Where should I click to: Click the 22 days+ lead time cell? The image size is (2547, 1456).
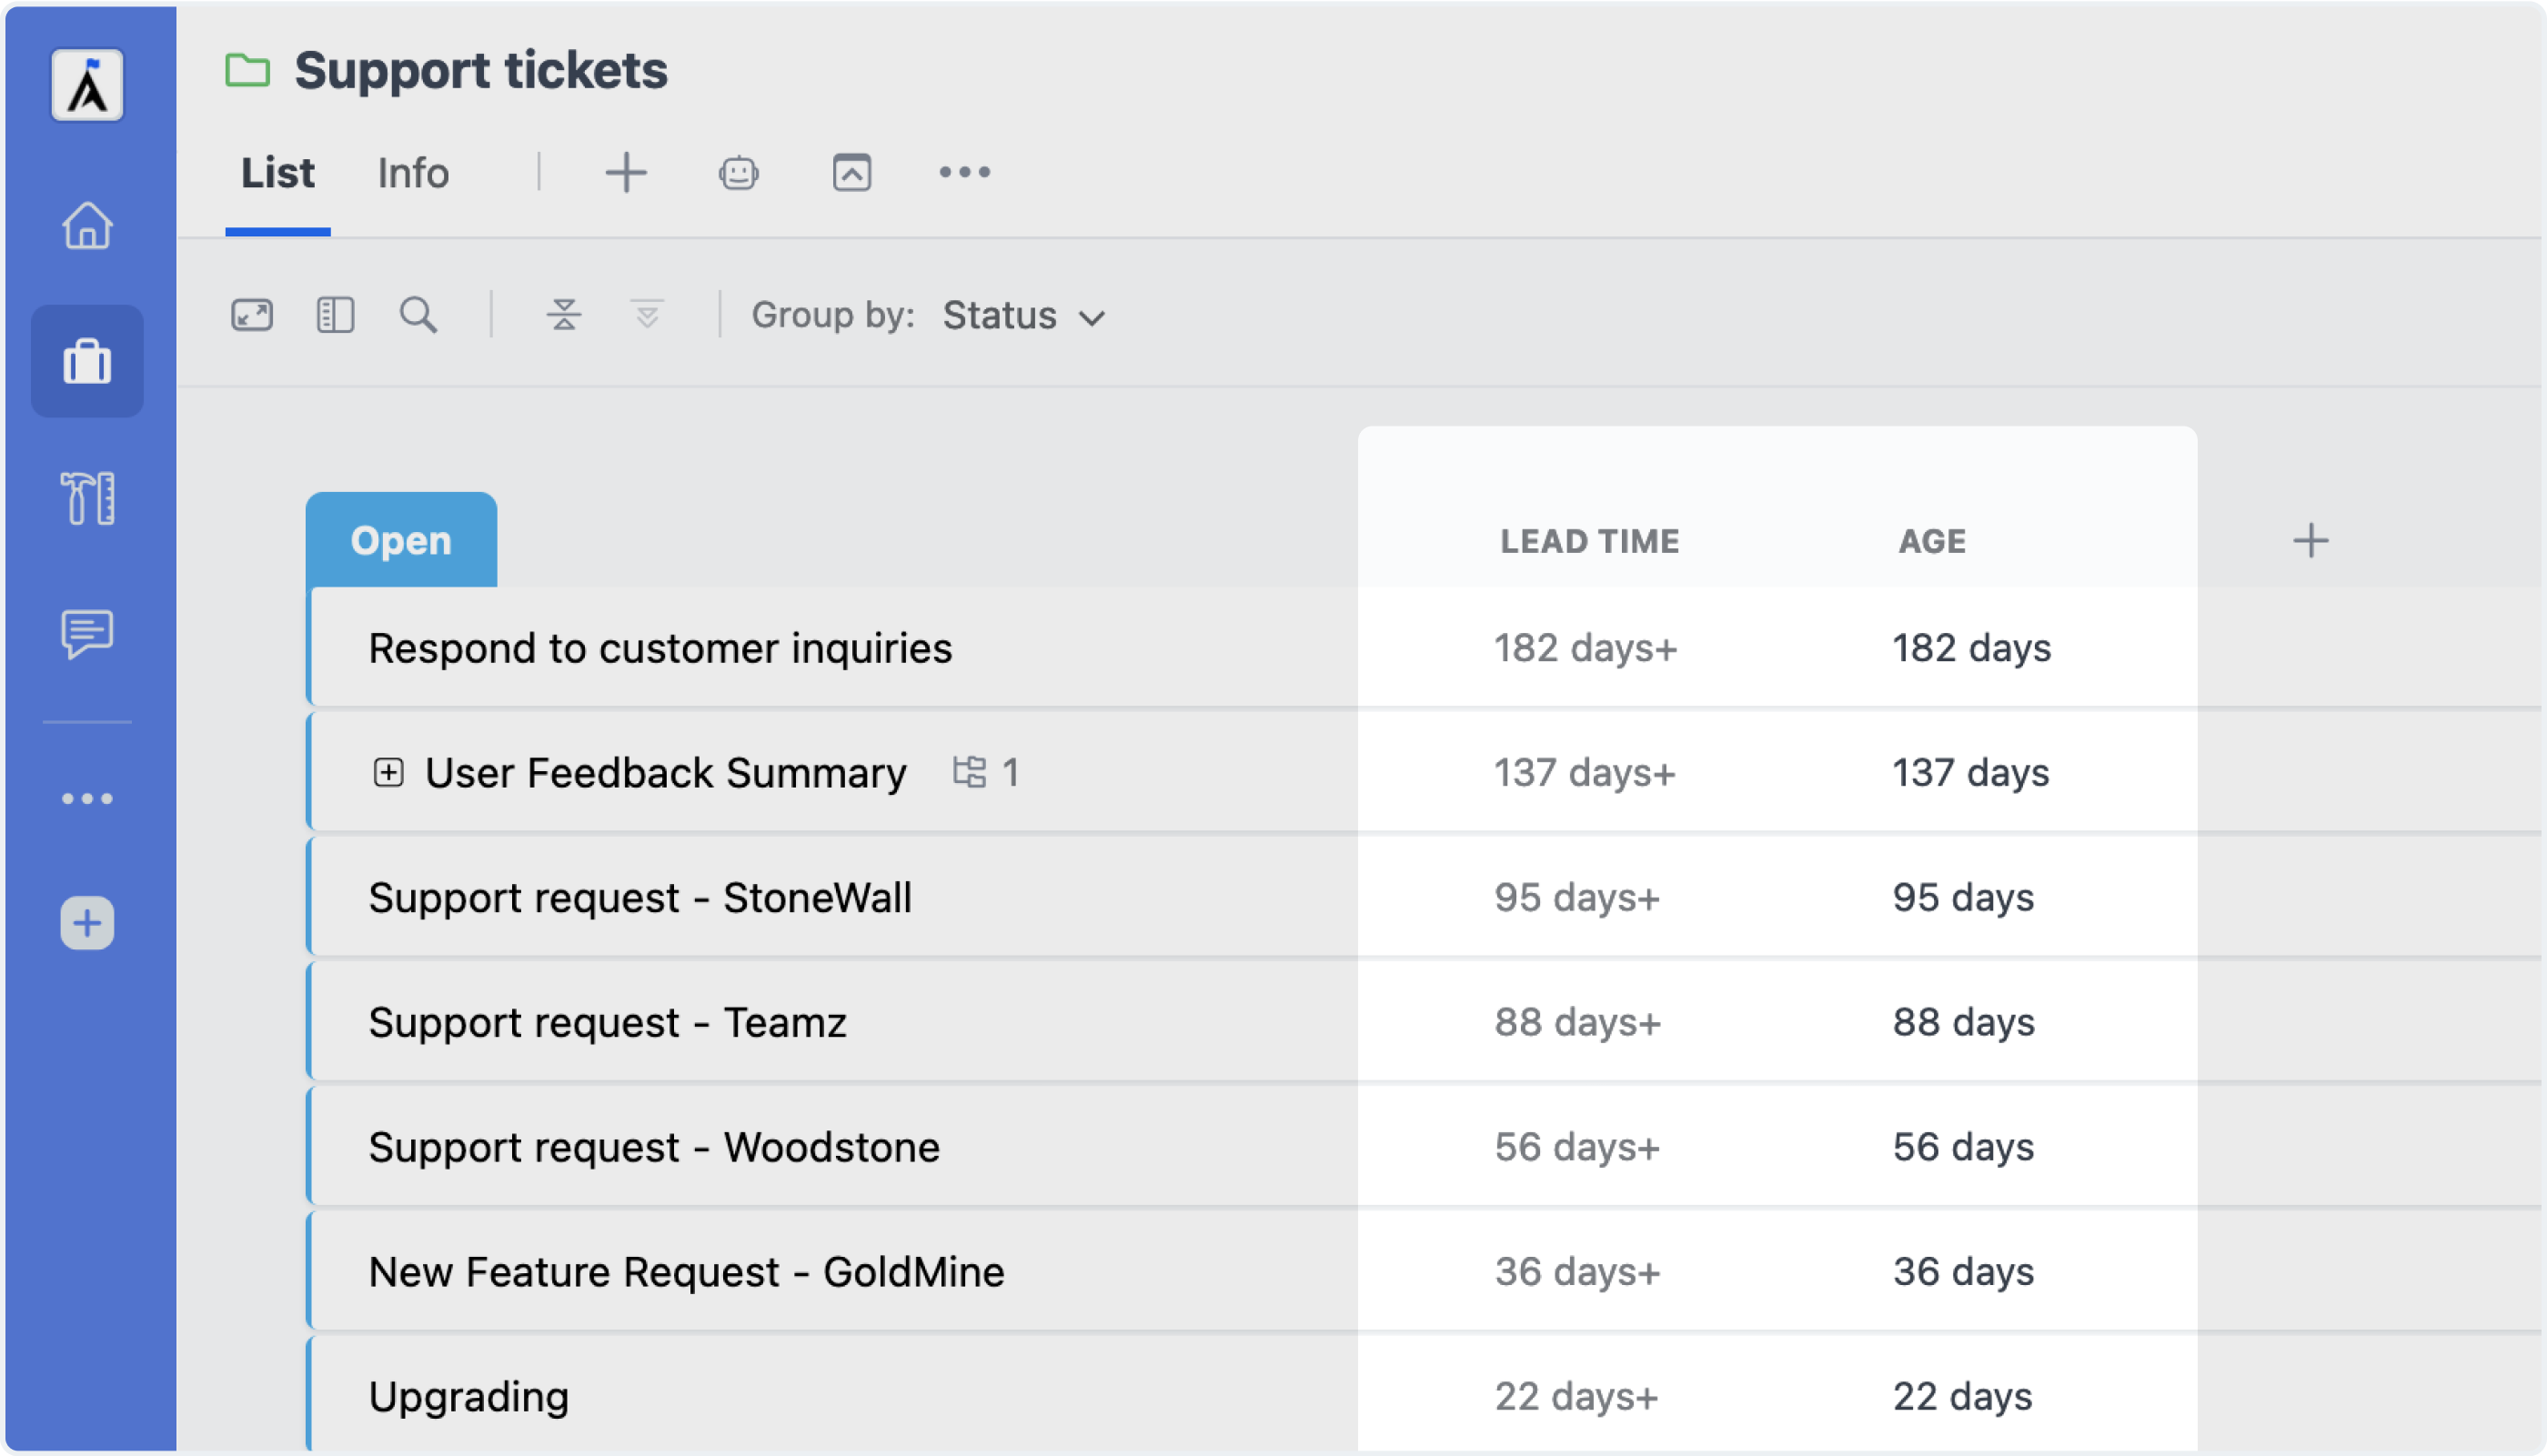coord(1576,1397)
